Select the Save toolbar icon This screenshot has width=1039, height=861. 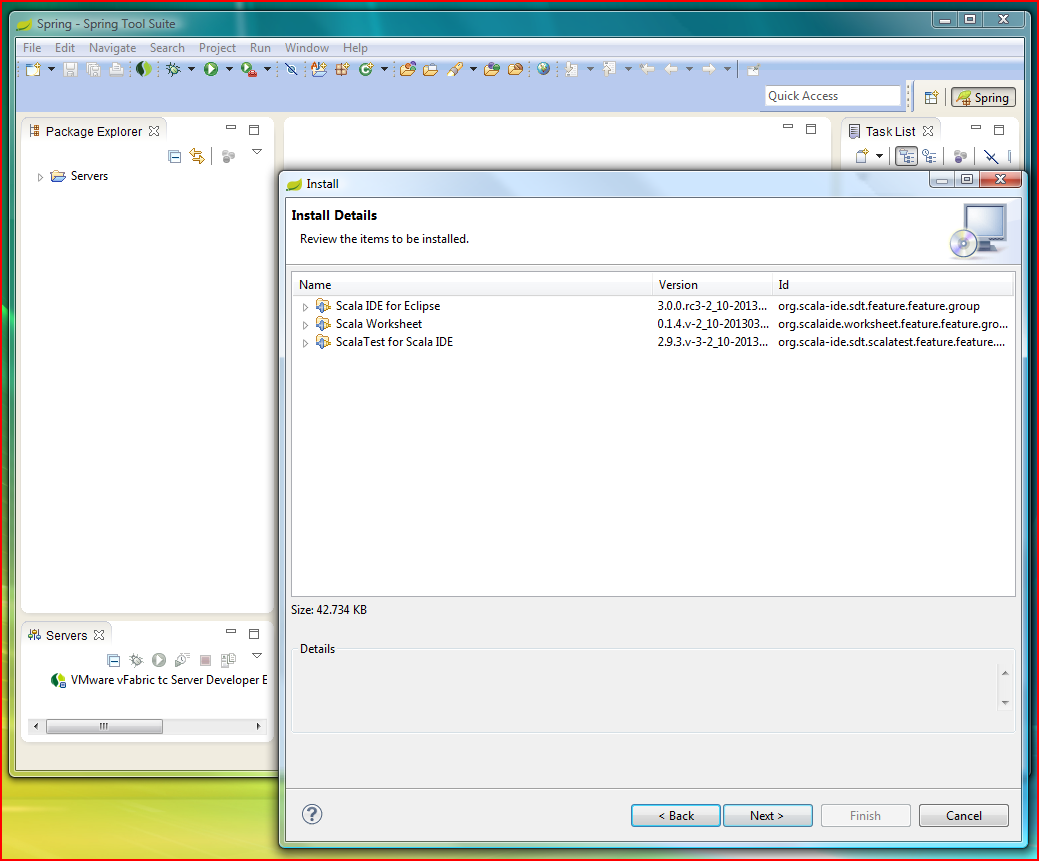(x=70, y=68)
